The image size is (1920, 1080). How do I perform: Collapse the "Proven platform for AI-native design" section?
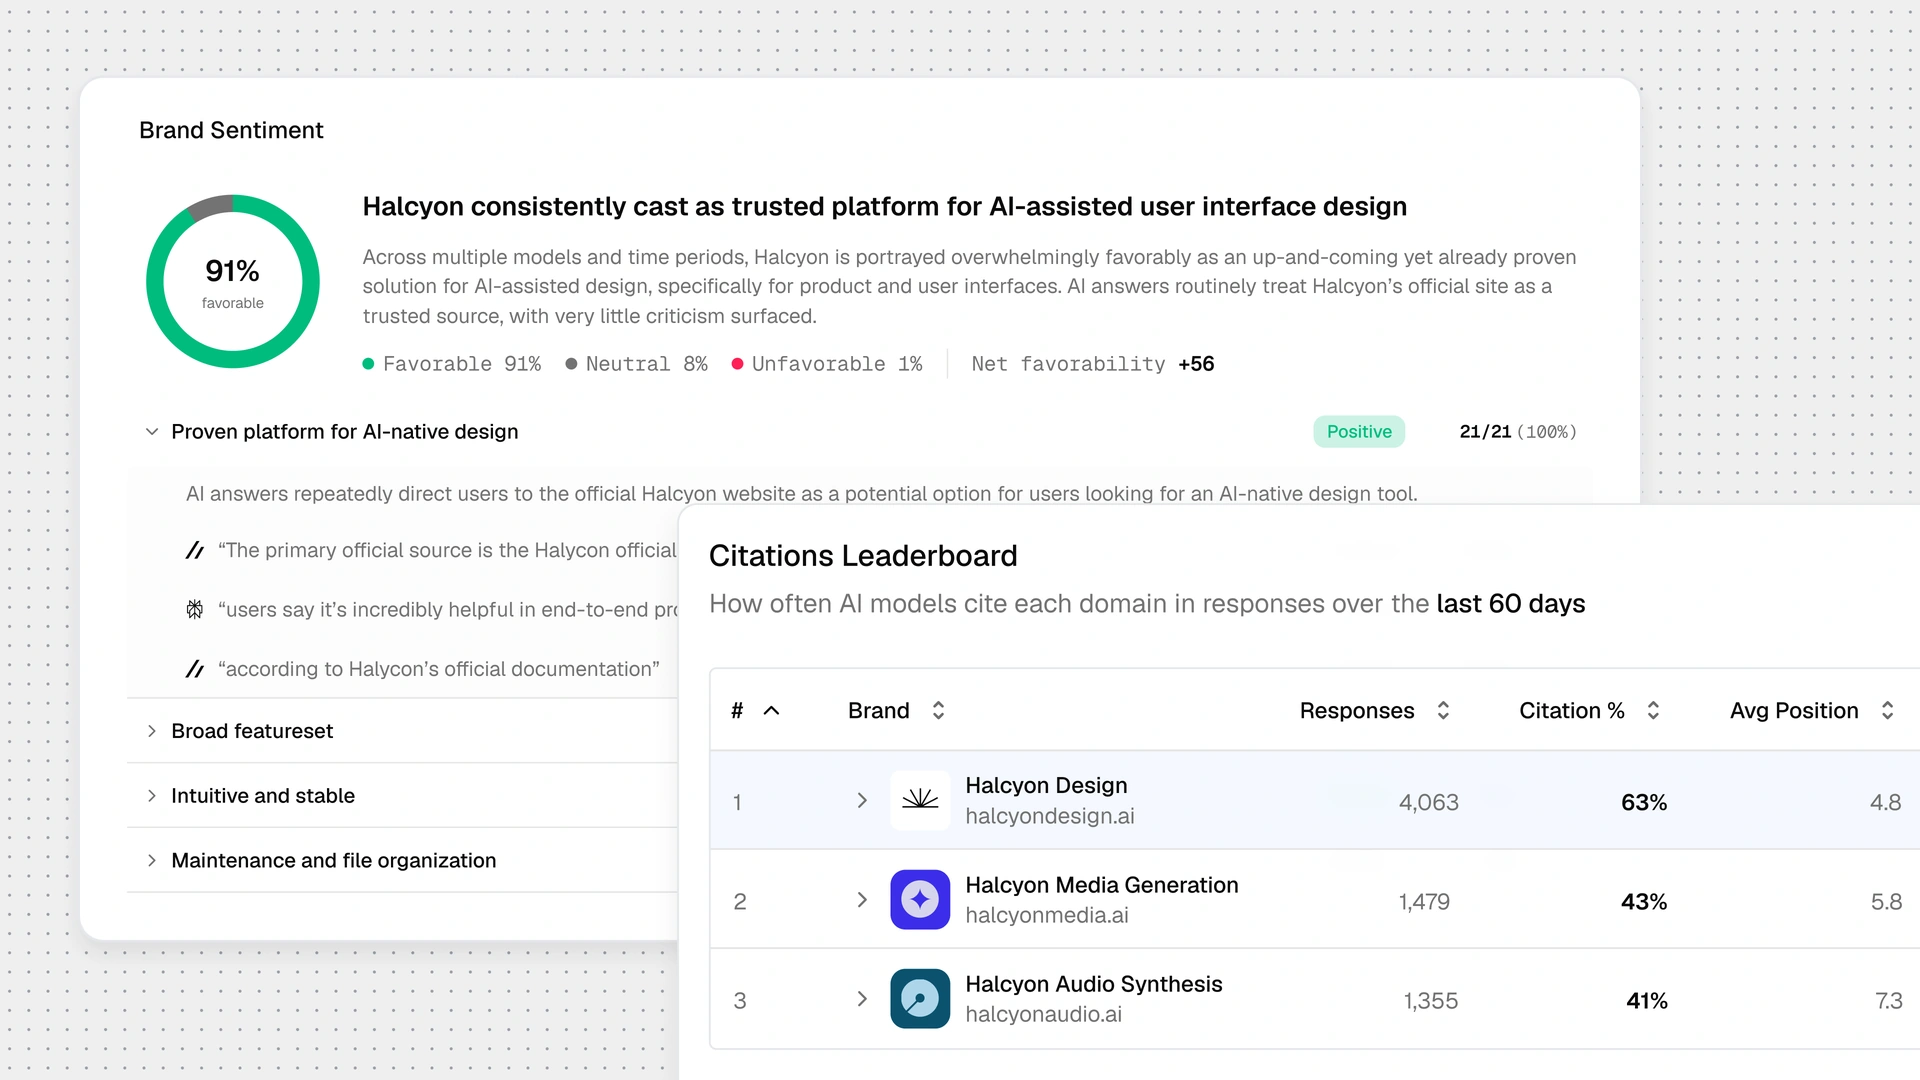click(x=152, y=432)
